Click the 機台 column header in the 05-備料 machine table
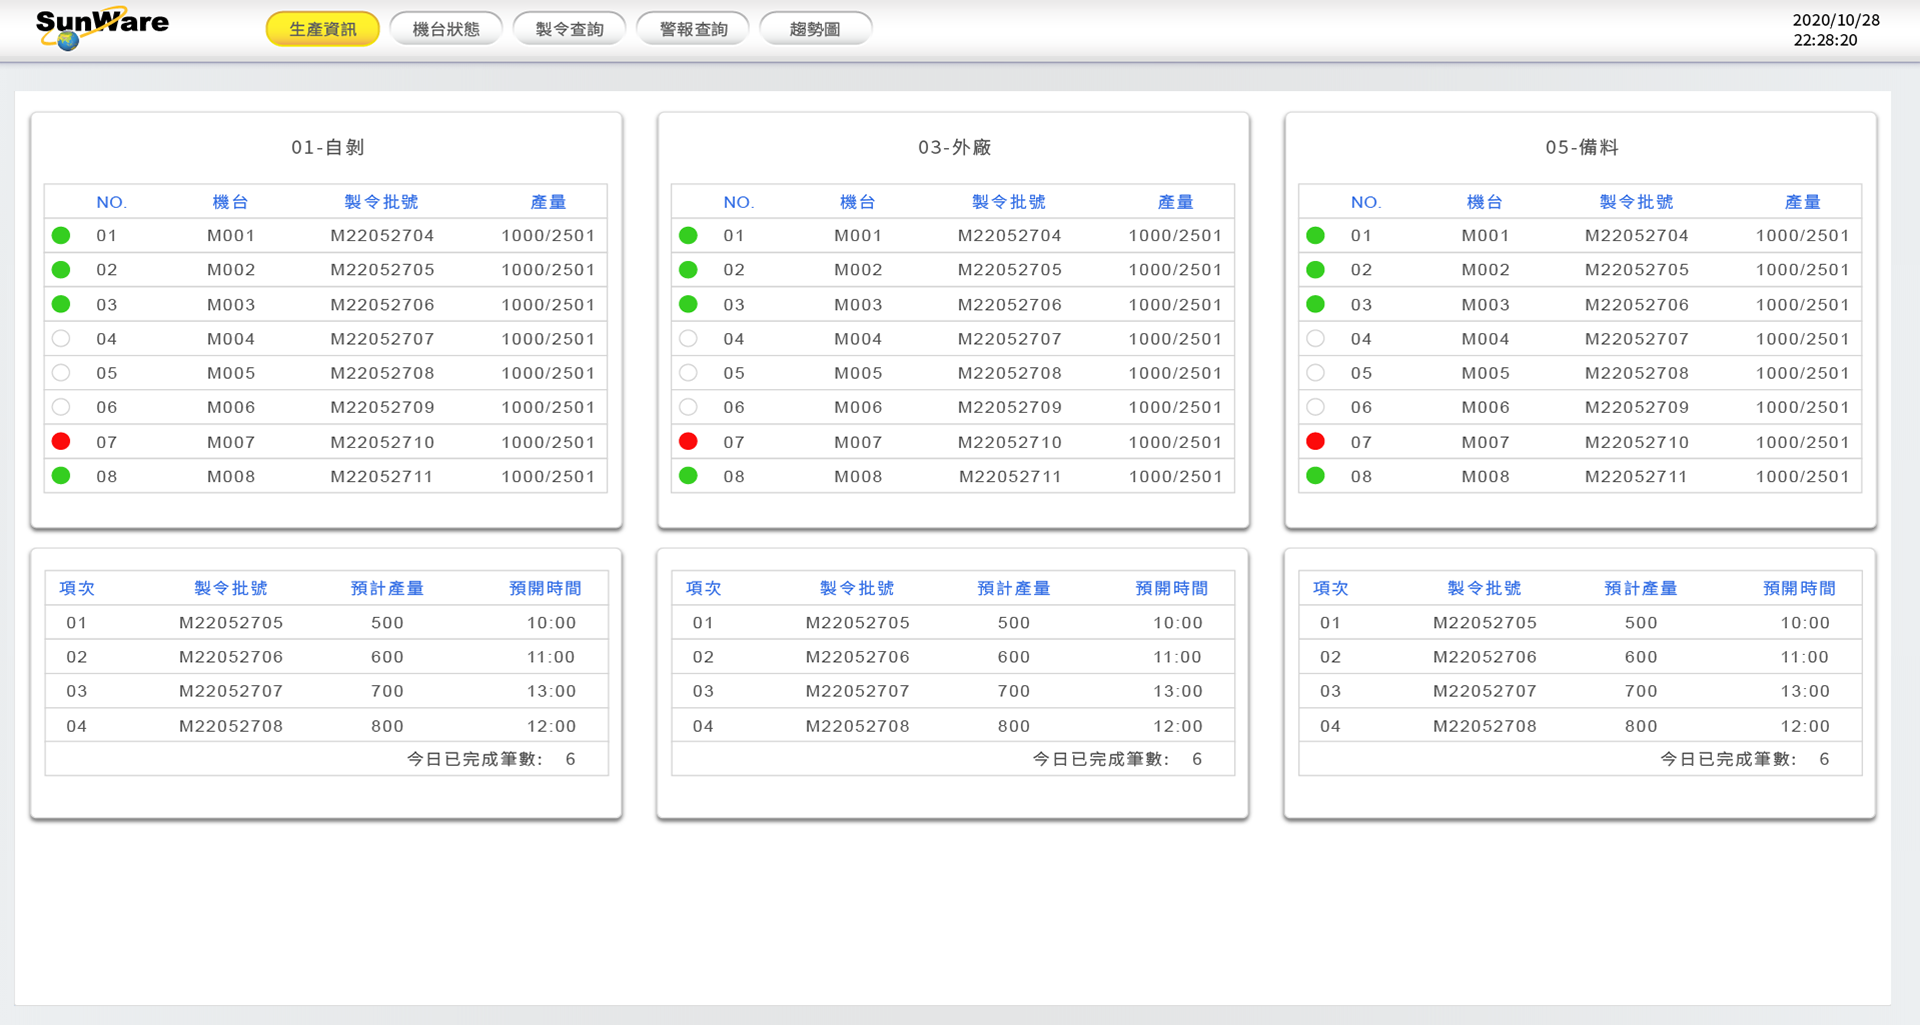1920x1025 pixels. [1485, 202]
